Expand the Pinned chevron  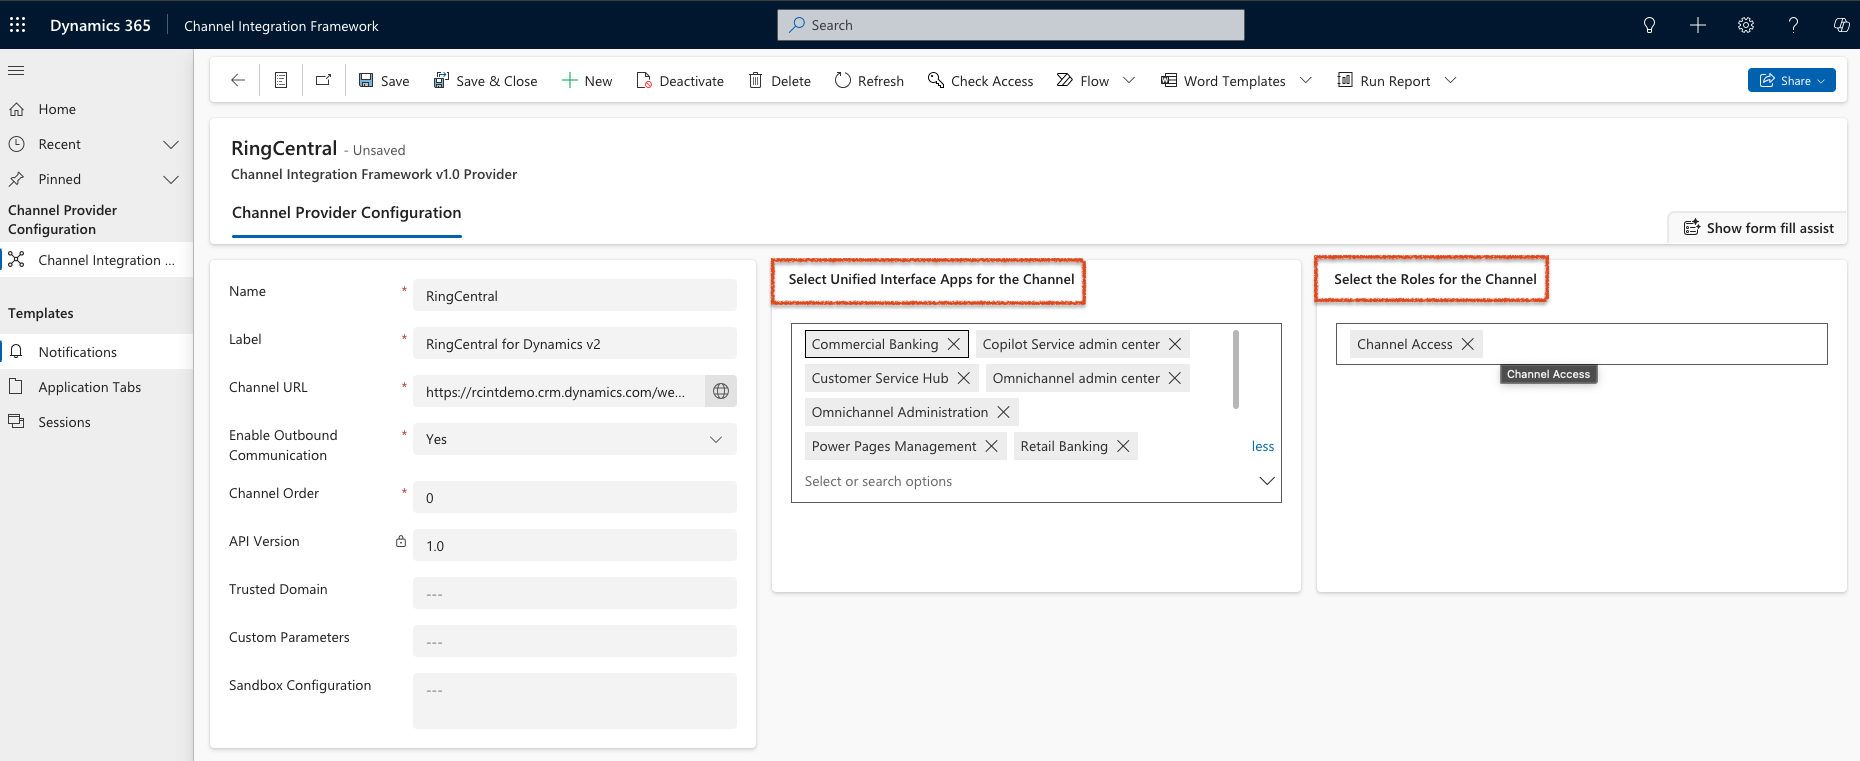171,179
